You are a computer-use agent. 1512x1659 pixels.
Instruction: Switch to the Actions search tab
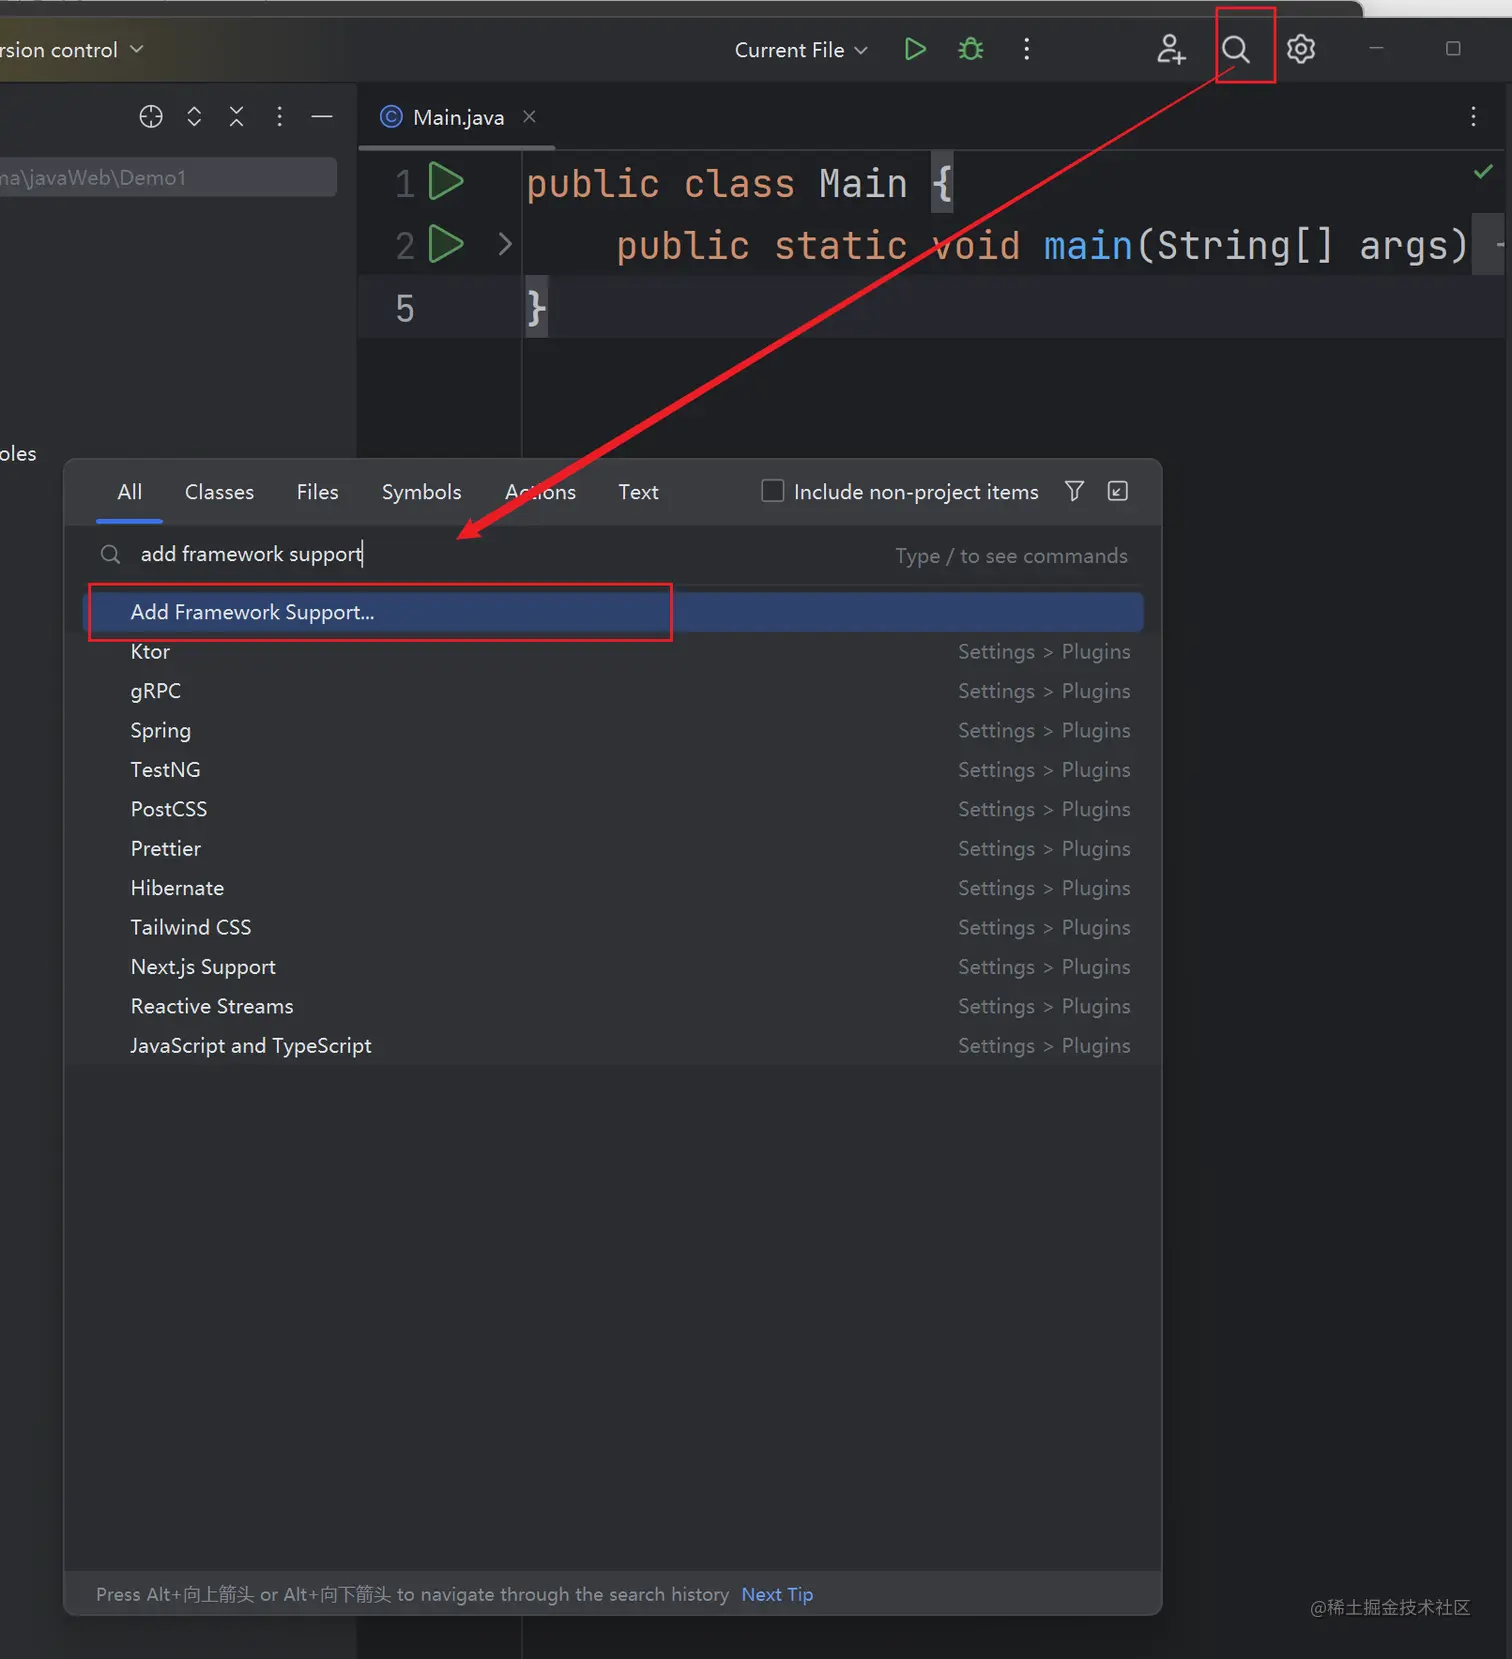coord(540,492)
